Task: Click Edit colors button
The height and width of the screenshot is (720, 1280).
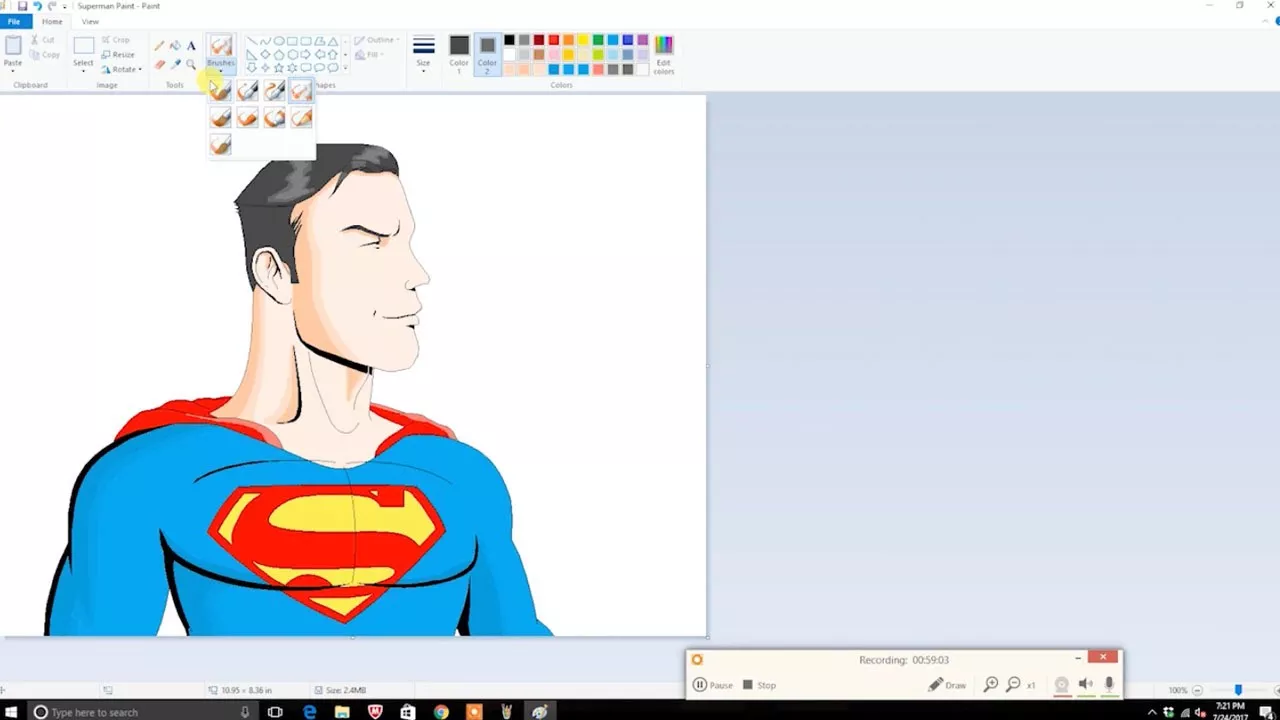Action: click(x=664, y=55)
